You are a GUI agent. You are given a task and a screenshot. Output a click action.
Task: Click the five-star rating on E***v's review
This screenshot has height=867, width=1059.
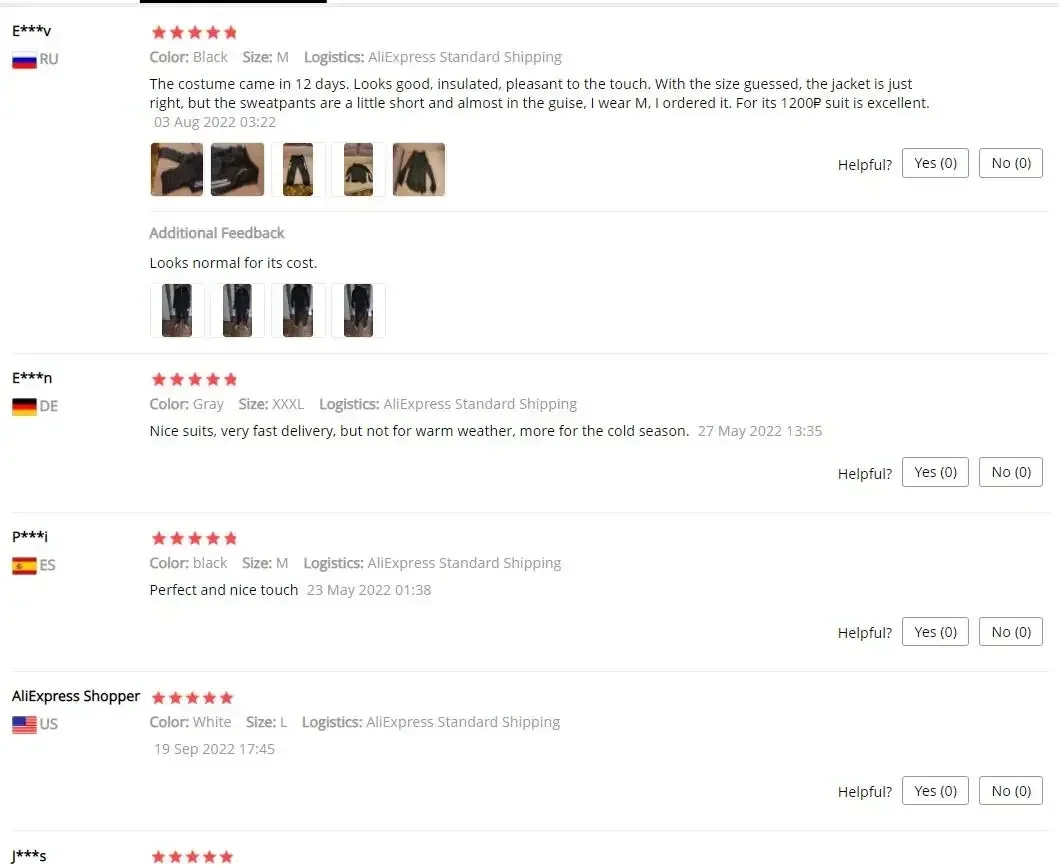195,32
